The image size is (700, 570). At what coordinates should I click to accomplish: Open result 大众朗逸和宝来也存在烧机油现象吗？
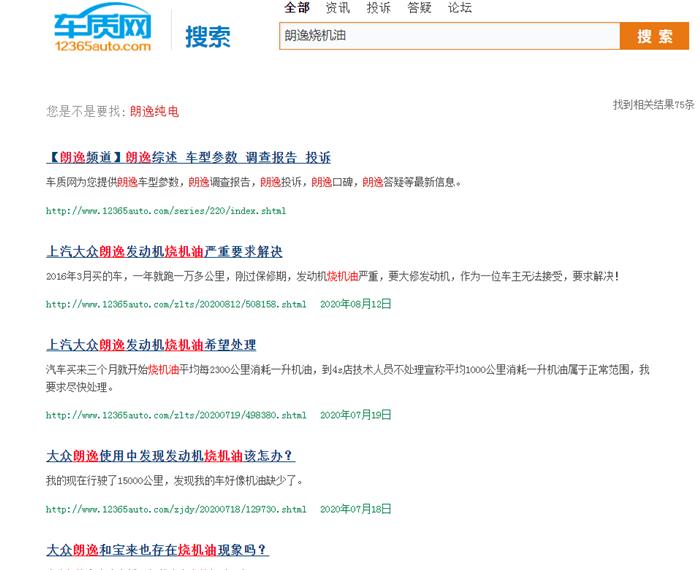coord(158,549)
